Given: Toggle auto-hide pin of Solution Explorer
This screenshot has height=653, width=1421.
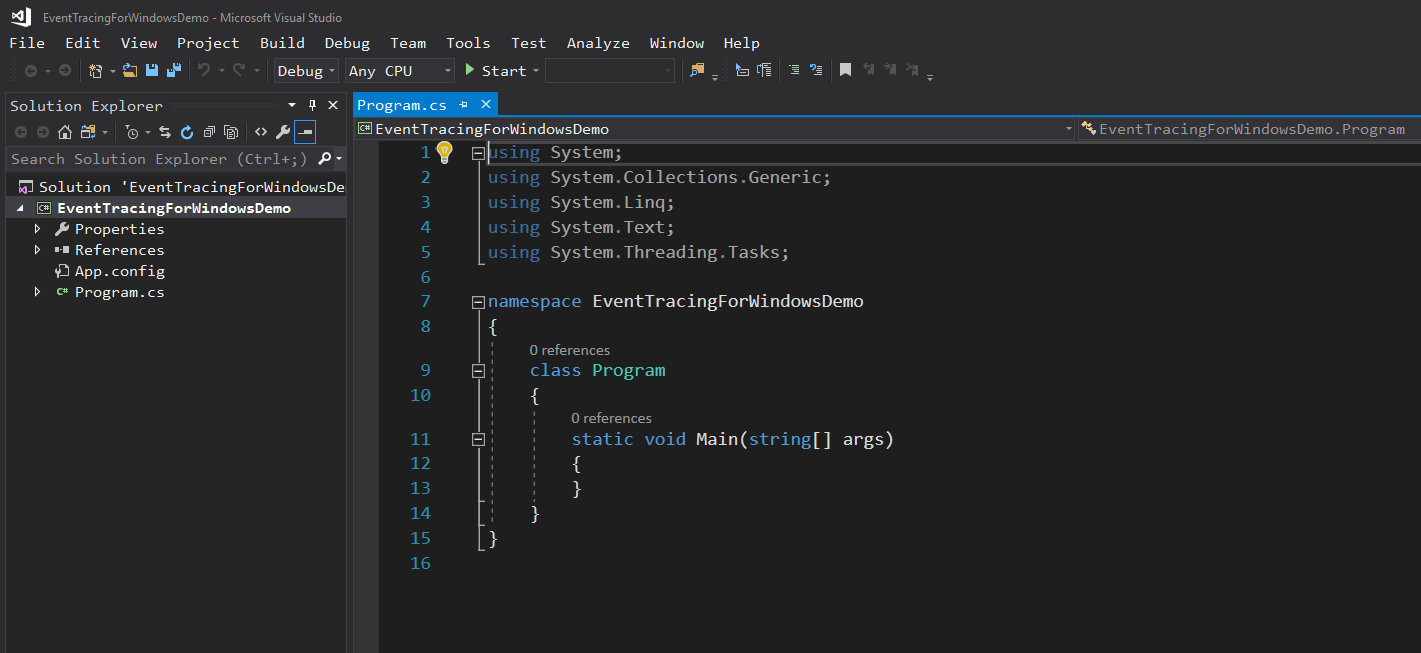Looking at the screenshot, I should click(x=312, y=105).
